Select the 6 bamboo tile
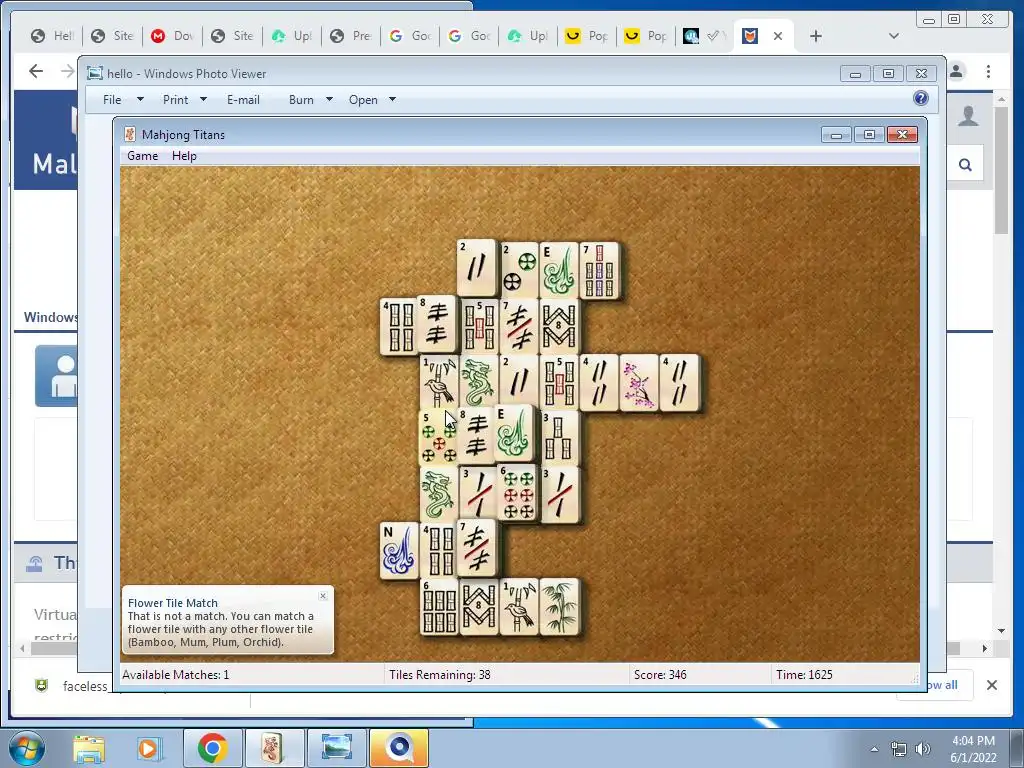The height and width of the screenshot is (768, 1024). click(x=439, y=607)
